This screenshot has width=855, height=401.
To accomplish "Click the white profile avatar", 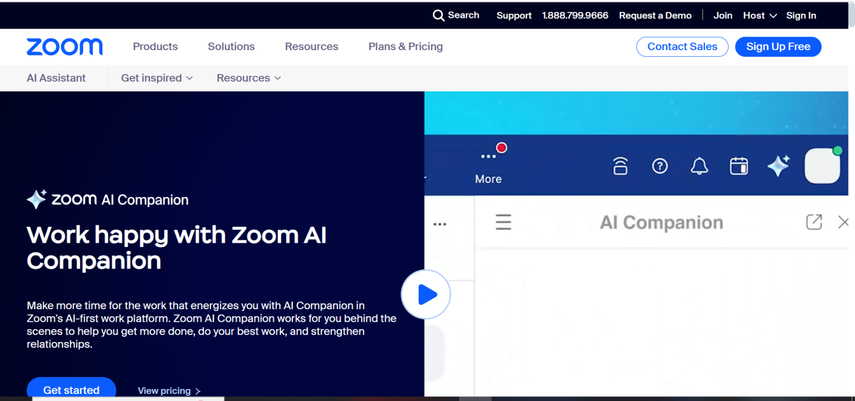I will [822, 166].
